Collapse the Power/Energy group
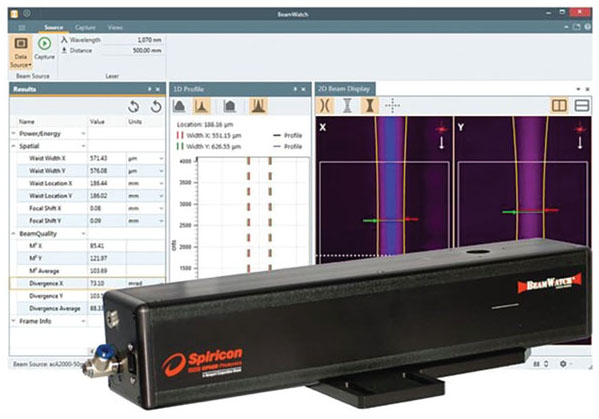Viewport: 599px width, 419px height. (14, 134)
